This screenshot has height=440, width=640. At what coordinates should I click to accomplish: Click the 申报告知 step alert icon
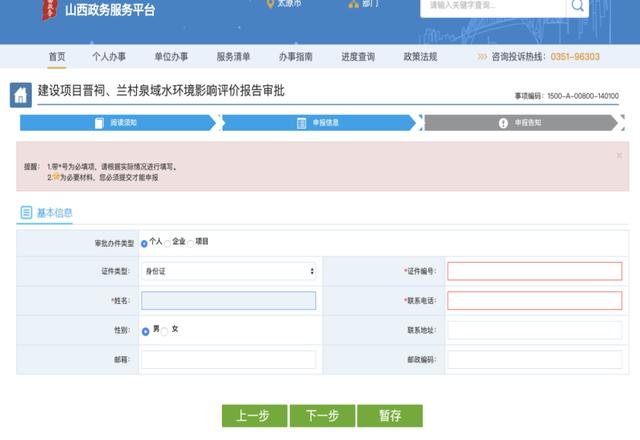coord(503,123)
